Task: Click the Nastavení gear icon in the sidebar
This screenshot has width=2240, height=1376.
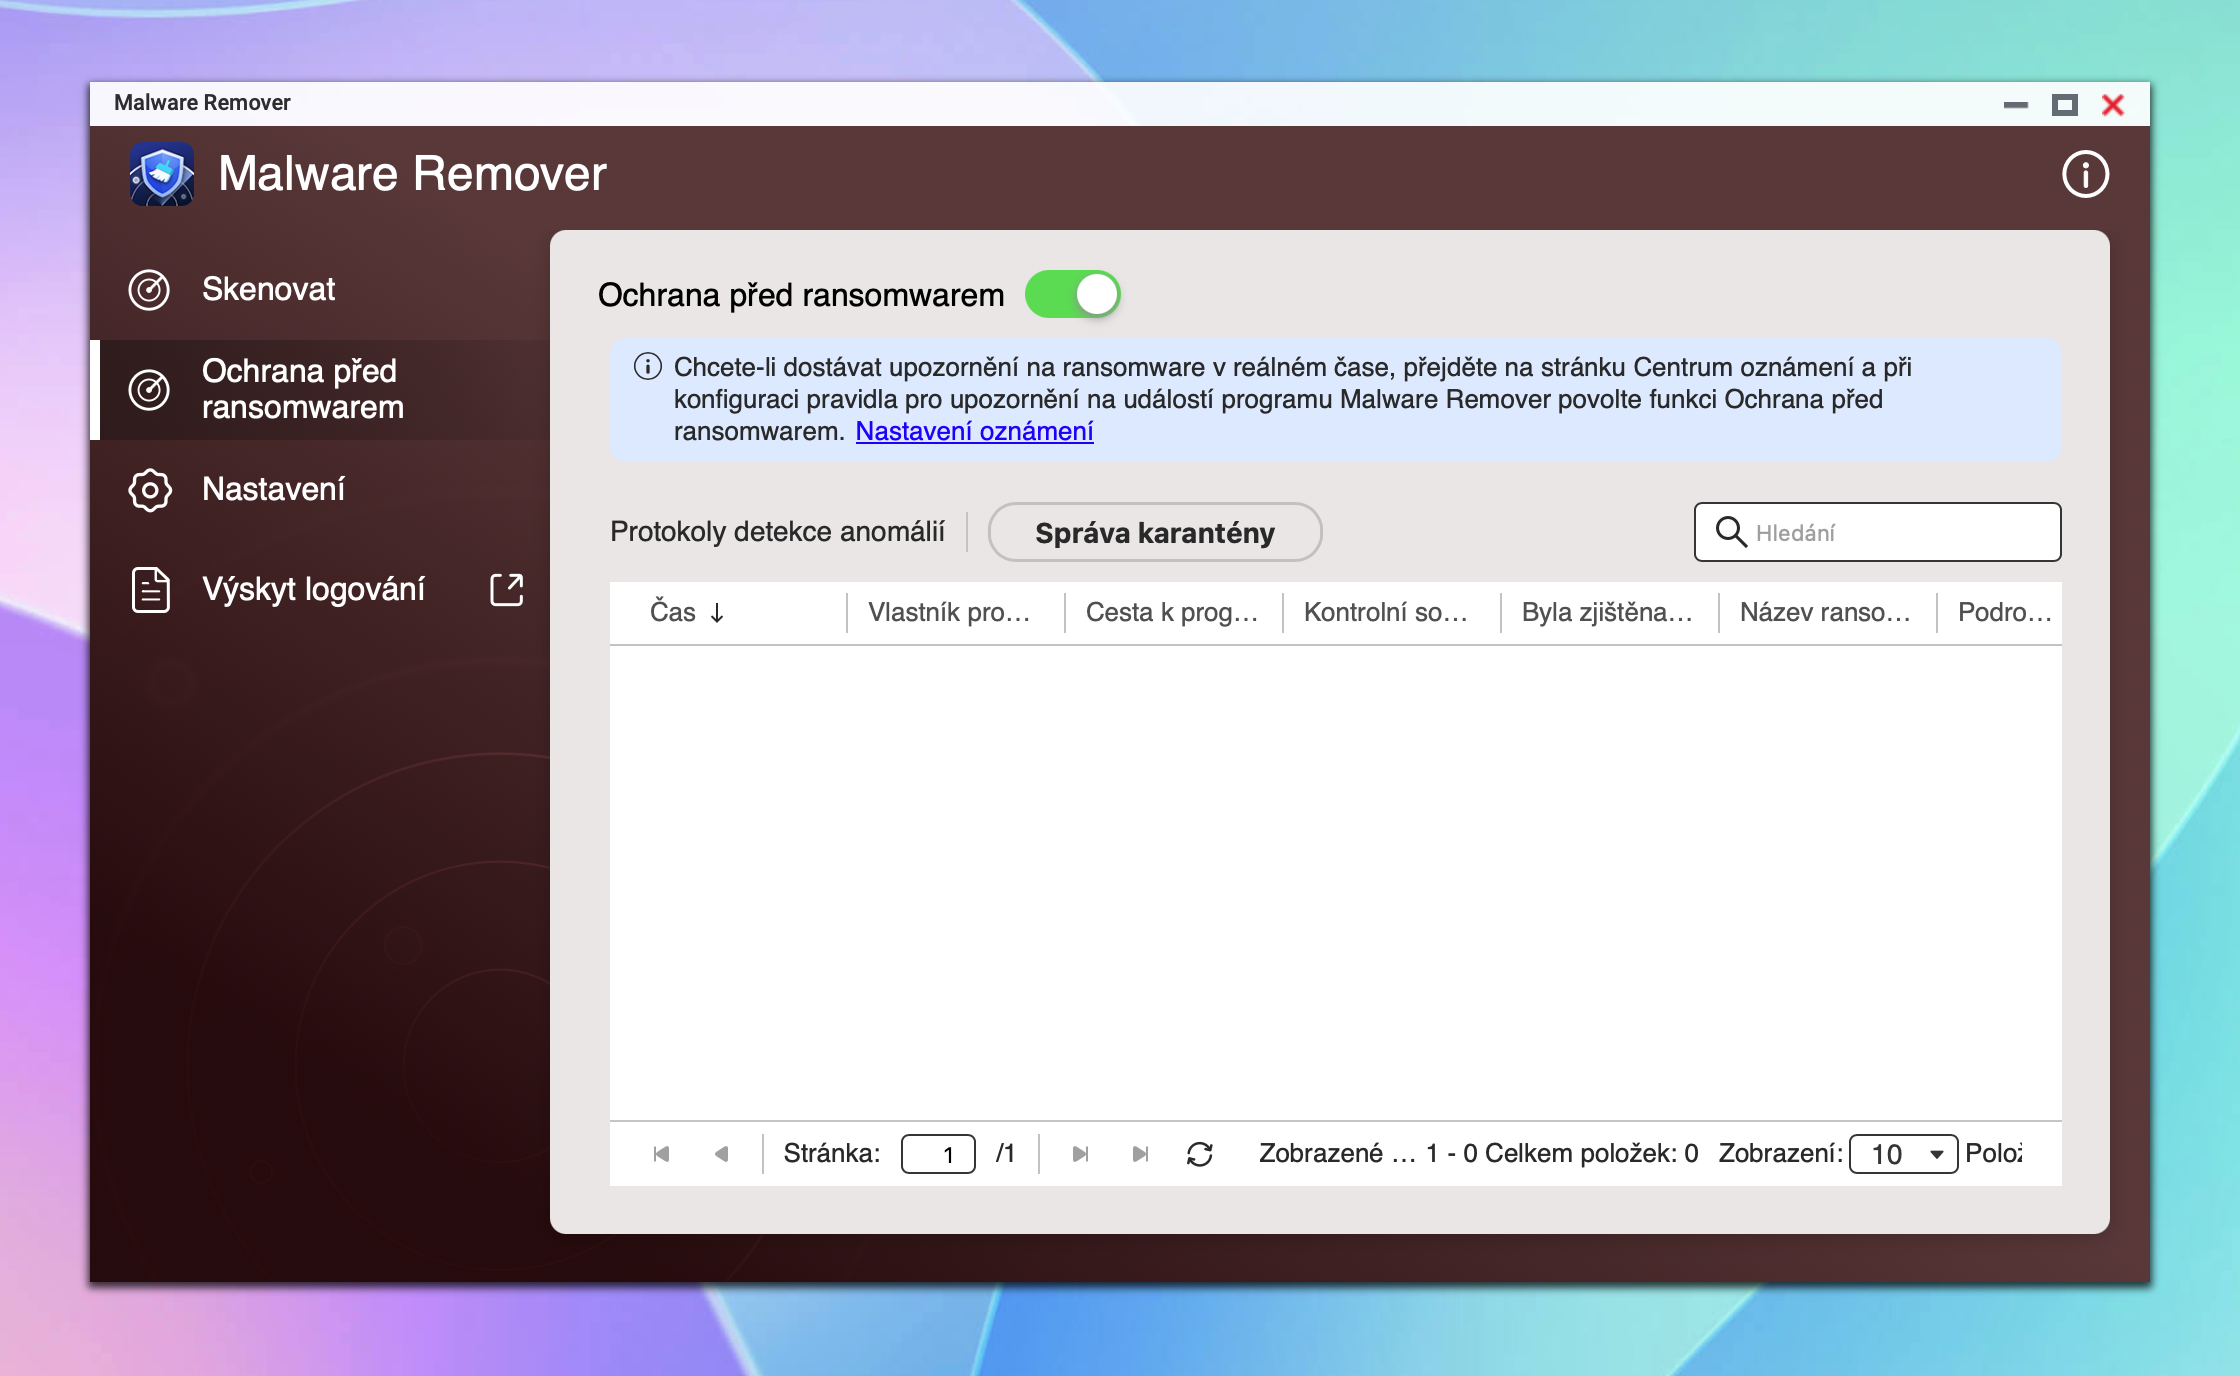Action: pos(149,490)
